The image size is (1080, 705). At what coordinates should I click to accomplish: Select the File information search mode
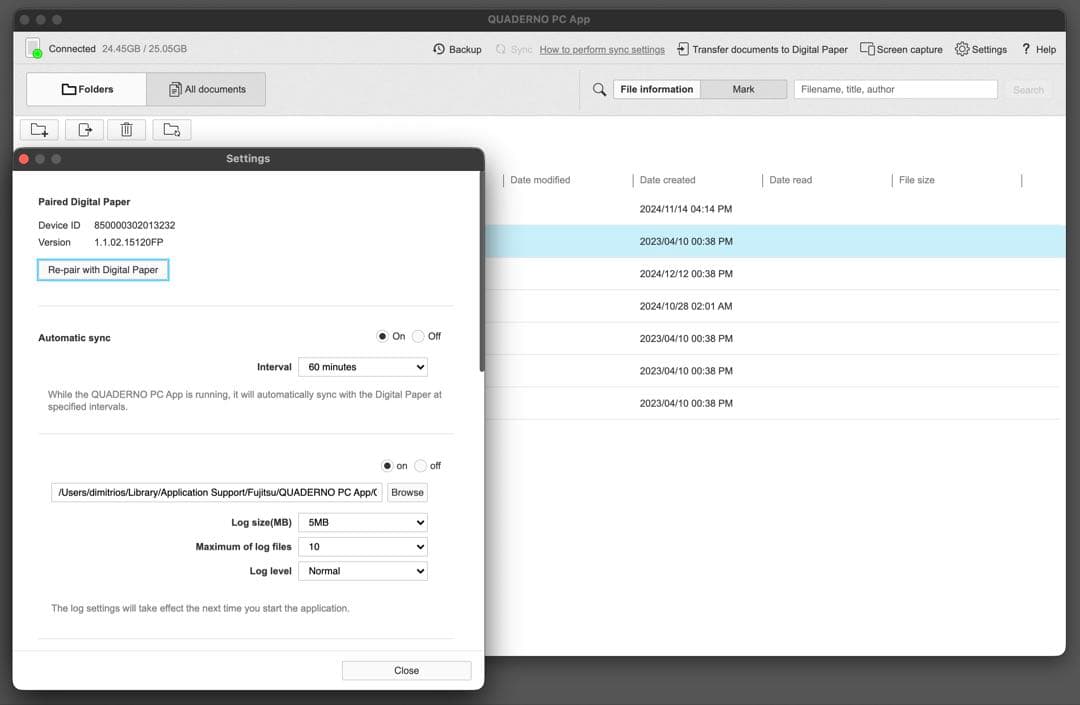pos(656,90)
